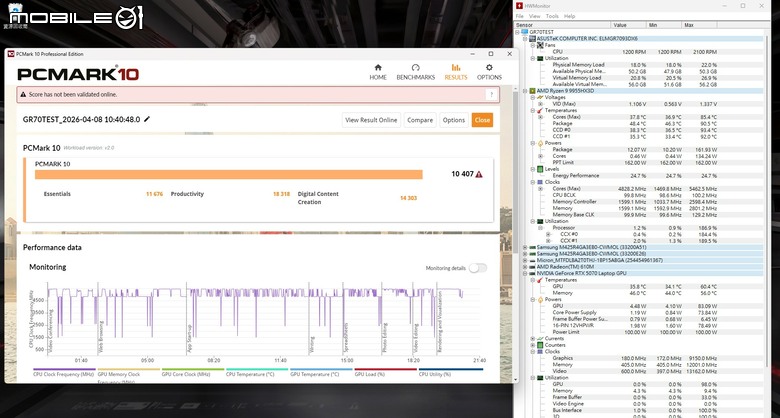Collapse the AMD Ryzen 9 9955HX3D node

(525, 91)
